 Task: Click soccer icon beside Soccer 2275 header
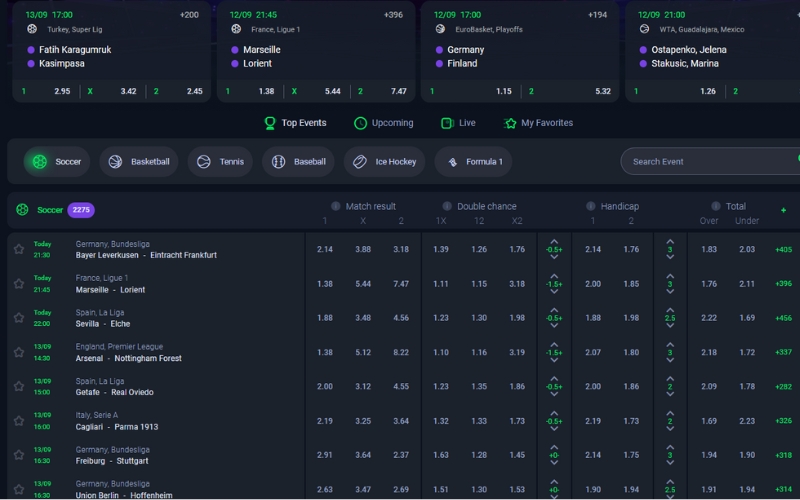(x=22, y=210)
